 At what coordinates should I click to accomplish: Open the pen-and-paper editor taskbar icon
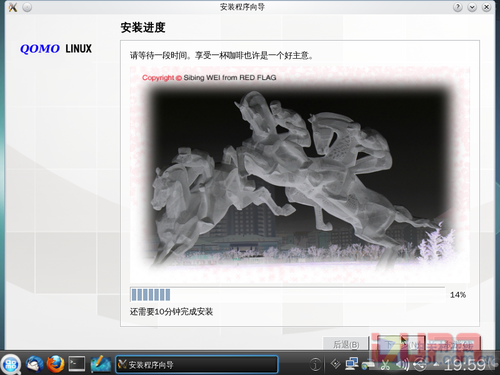tap(100, 364)
